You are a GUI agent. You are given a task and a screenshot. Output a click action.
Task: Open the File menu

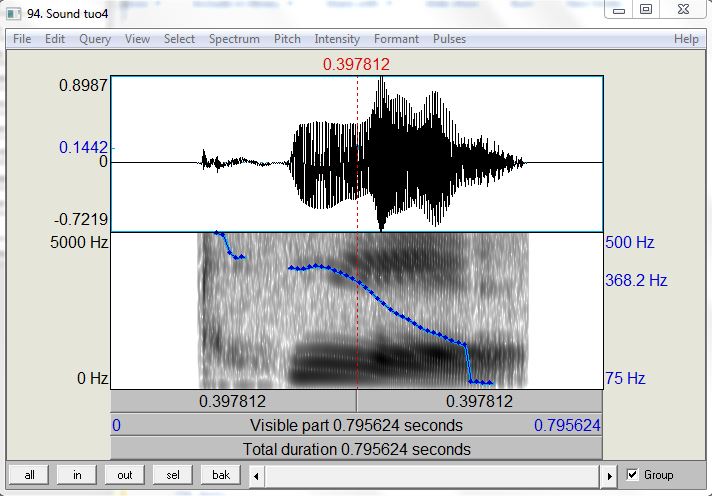tap(22, 39)
